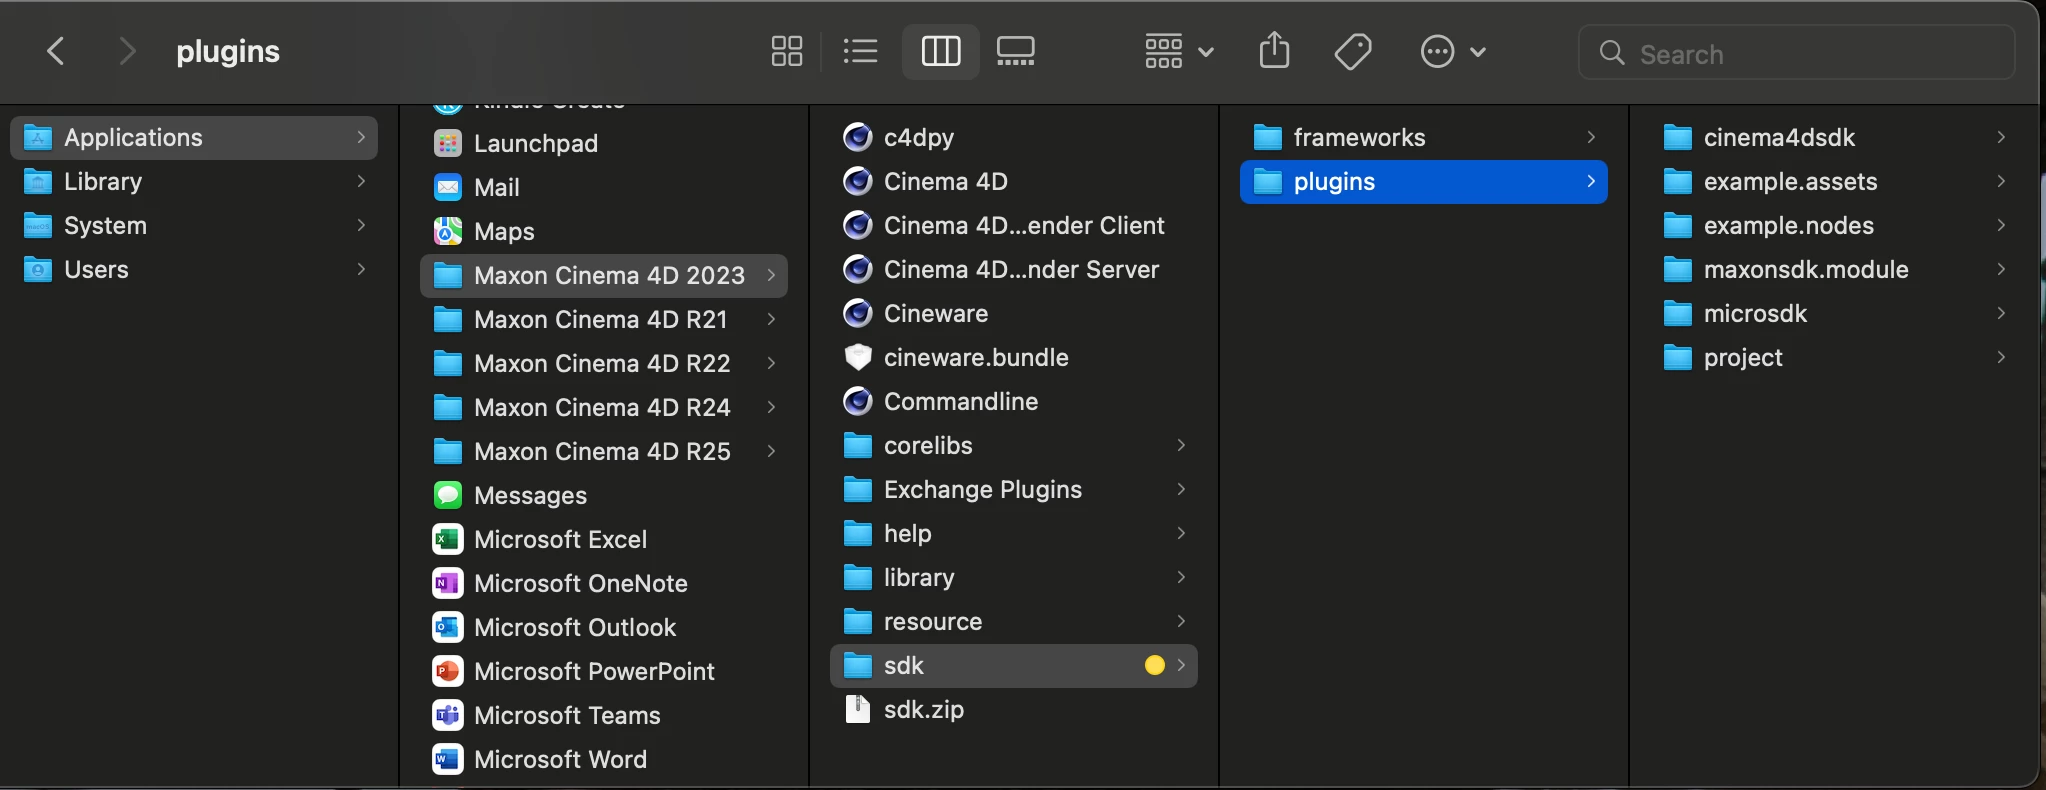Expand chevron next to cinema4dsdk
Viewport: 2046px width, 790px height.
[2001, 137]
